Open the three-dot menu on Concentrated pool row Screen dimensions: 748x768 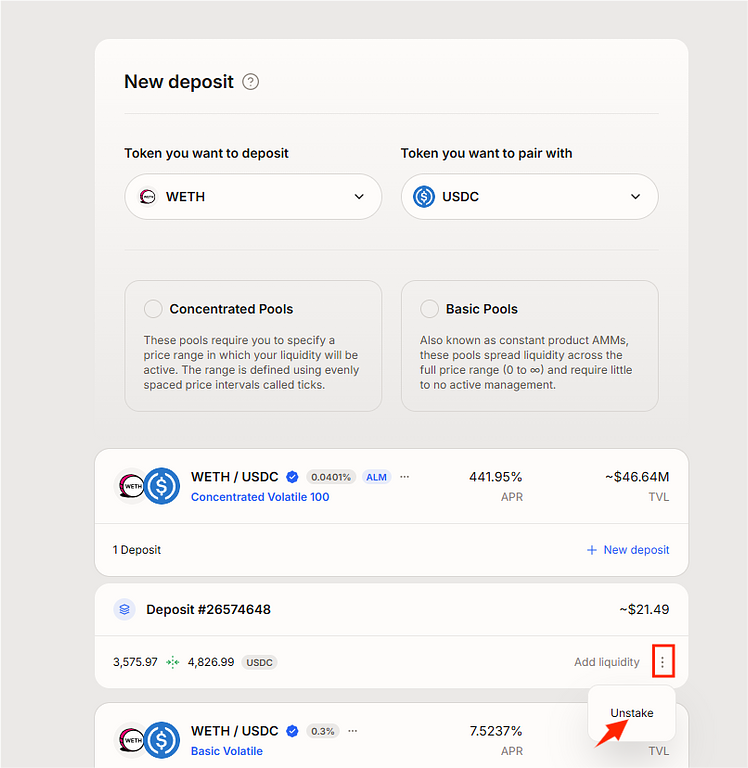point(404,477)
